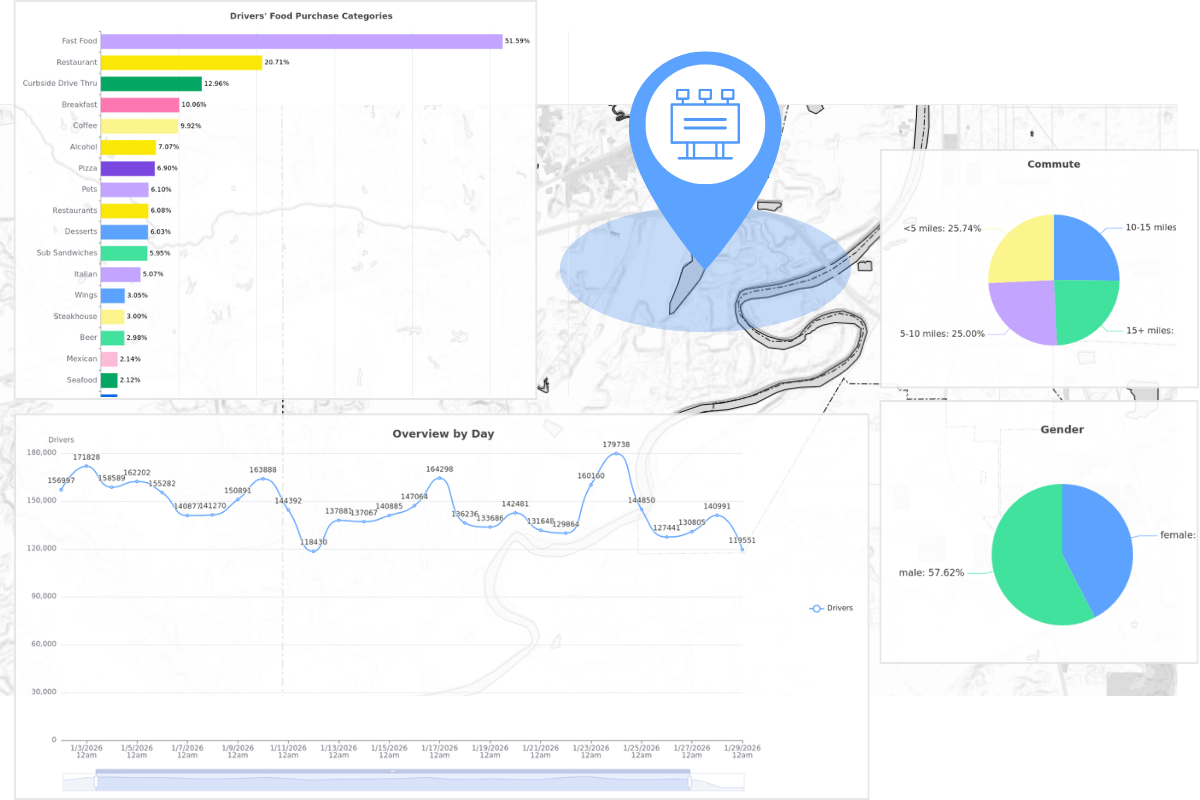Image resolution: width=1200 pixels, height=800 pixels.
Task: Click the yellow Restaurant bar at 20.71%
Action: point(181,62)
